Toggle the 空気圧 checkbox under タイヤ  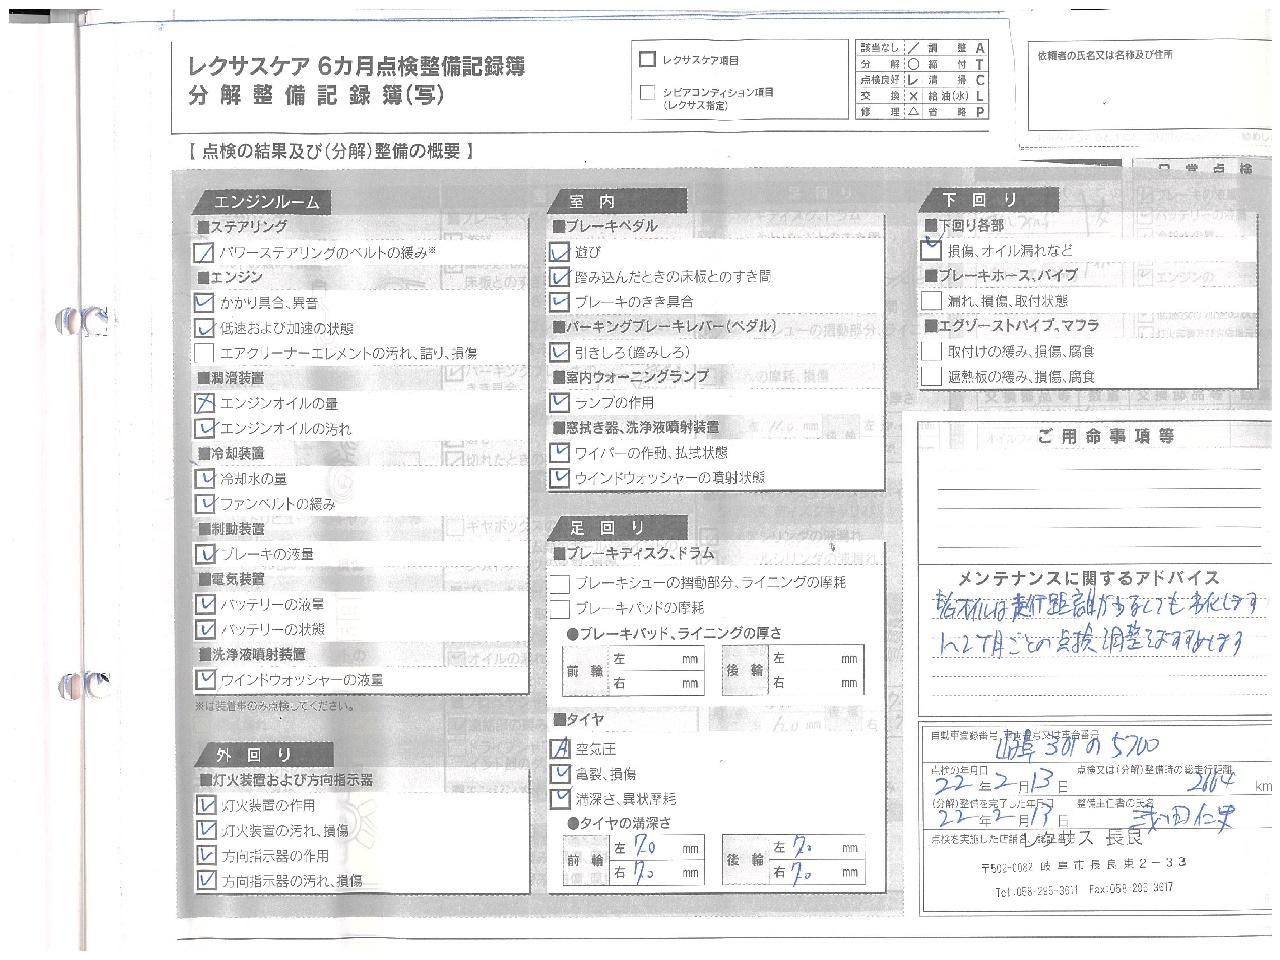coord(560,748)
